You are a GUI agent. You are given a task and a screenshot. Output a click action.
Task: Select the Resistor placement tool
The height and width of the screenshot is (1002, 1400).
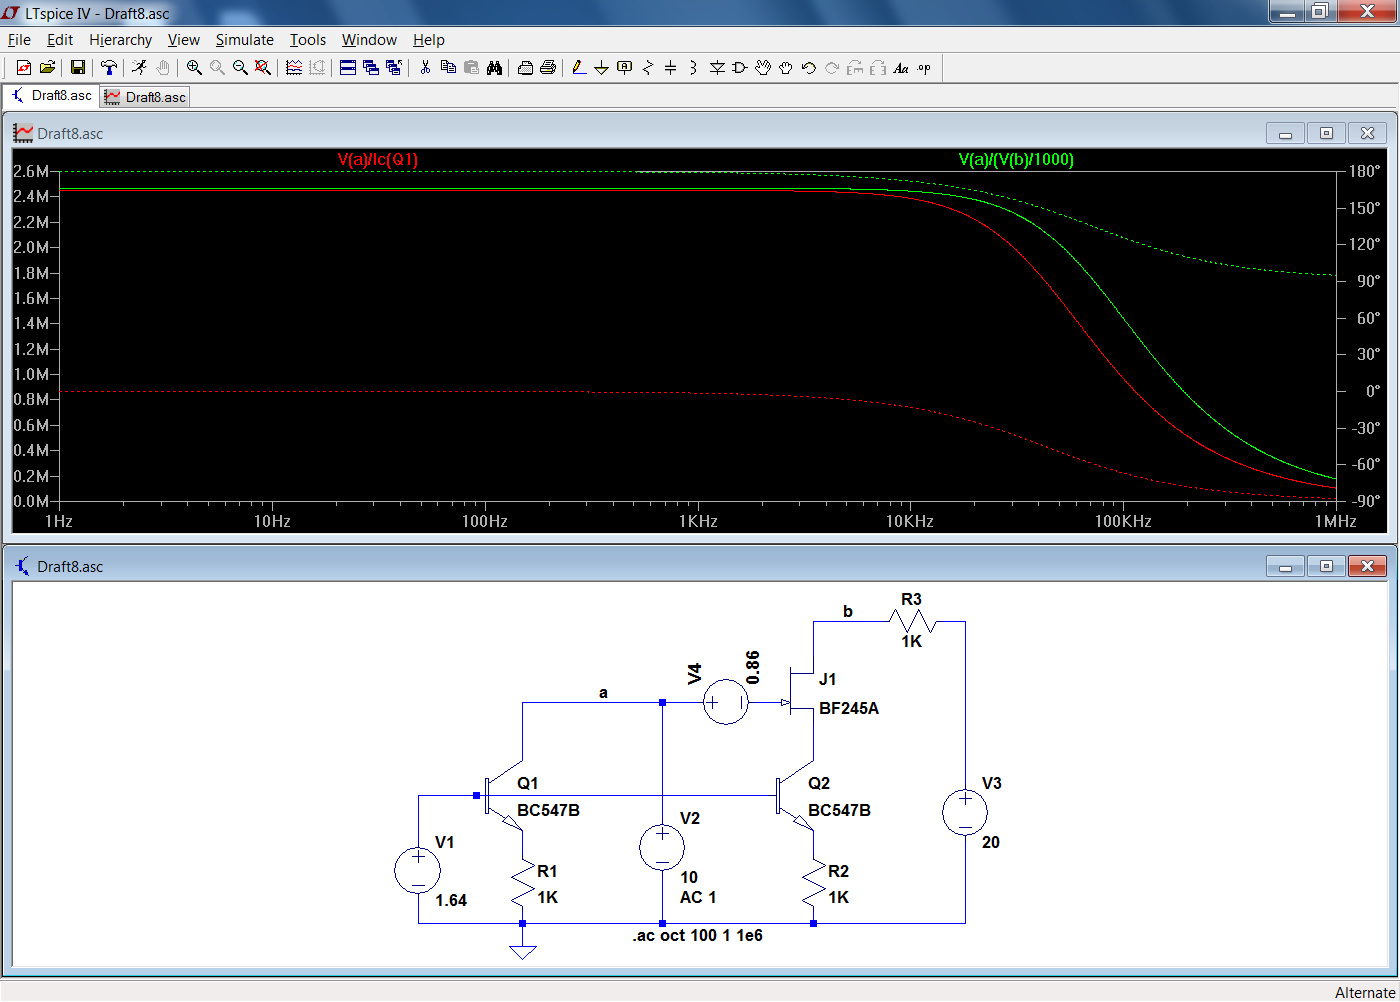pos(648,67)
